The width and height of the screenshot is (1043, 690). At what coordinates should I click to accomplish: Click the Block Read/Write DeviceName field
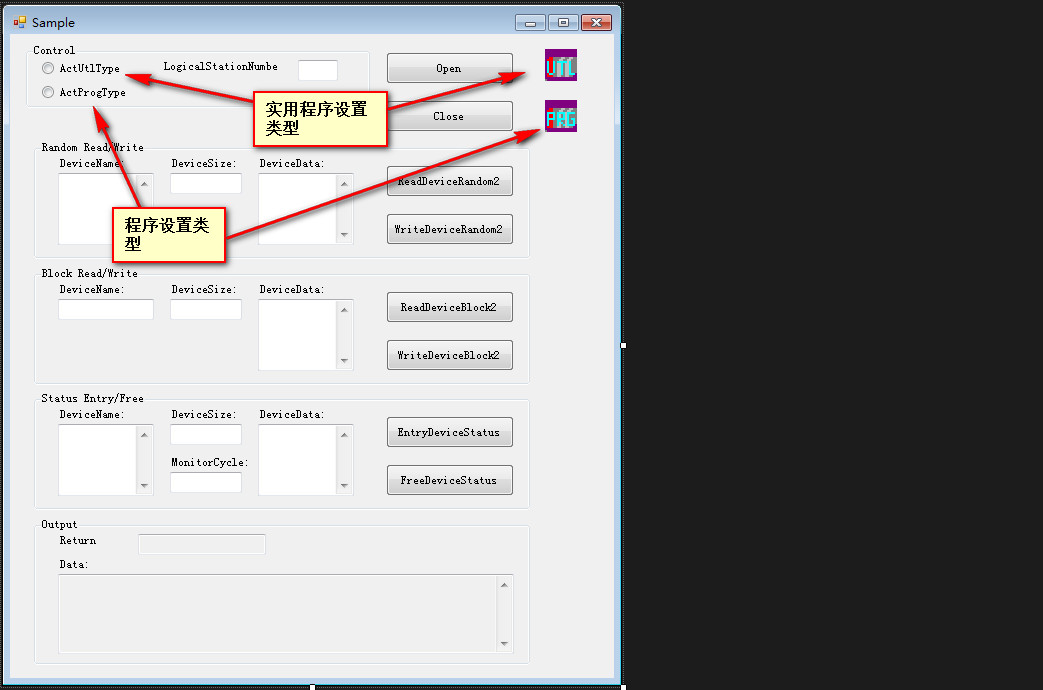[x=106, y=310]
